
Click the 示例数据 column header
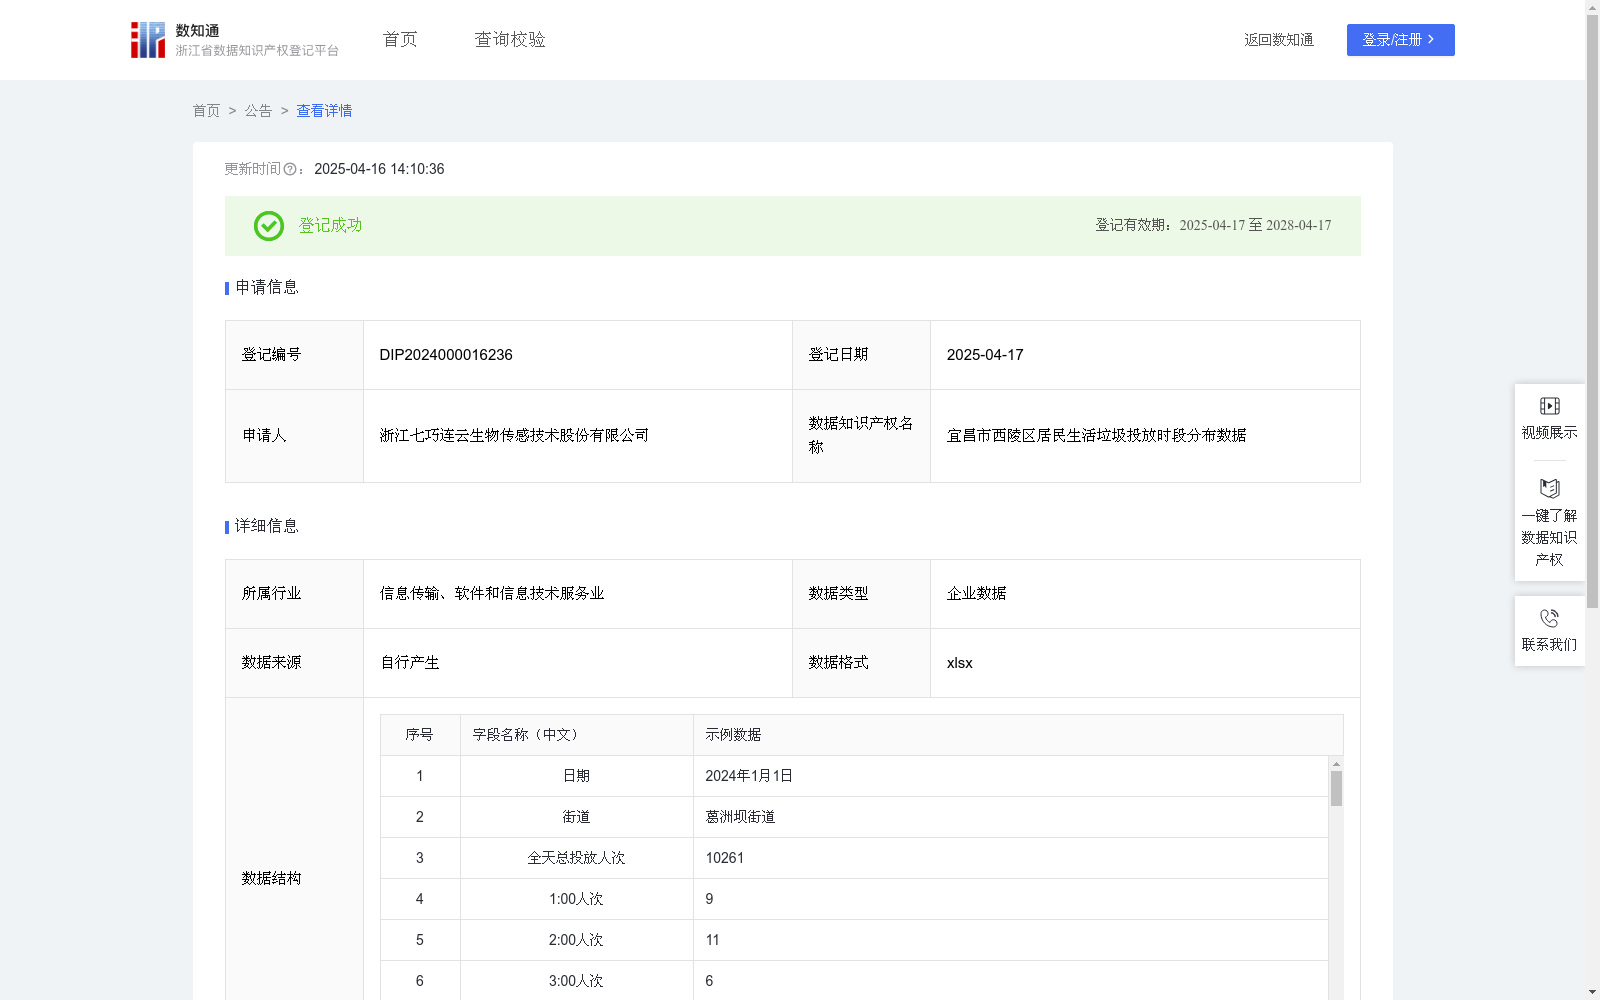click(x=1018, y=735)
